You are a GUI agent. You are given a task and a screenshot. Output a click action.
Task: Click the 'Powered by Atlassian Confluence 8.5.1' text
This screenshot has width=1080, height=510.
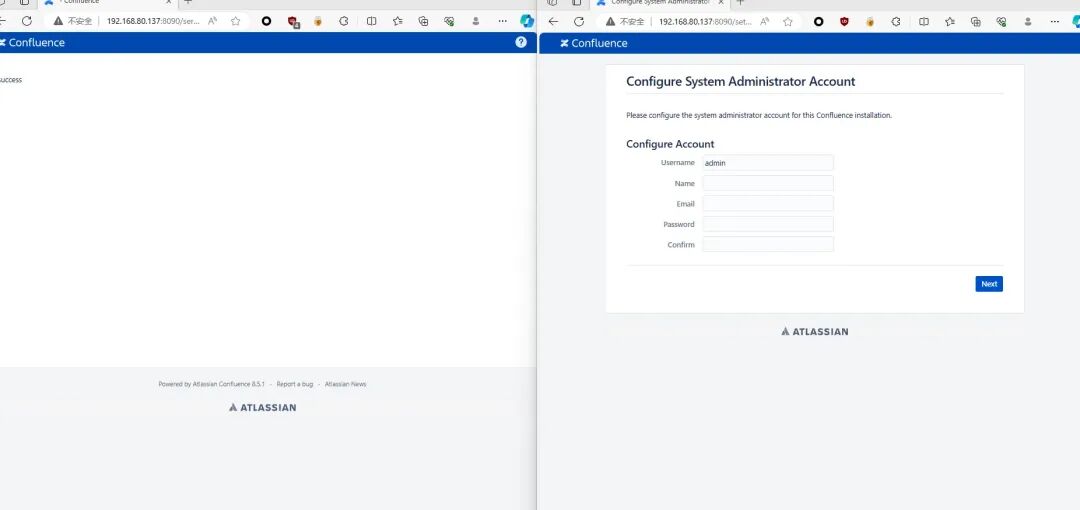pyautogui.click(x=211, y=384)
